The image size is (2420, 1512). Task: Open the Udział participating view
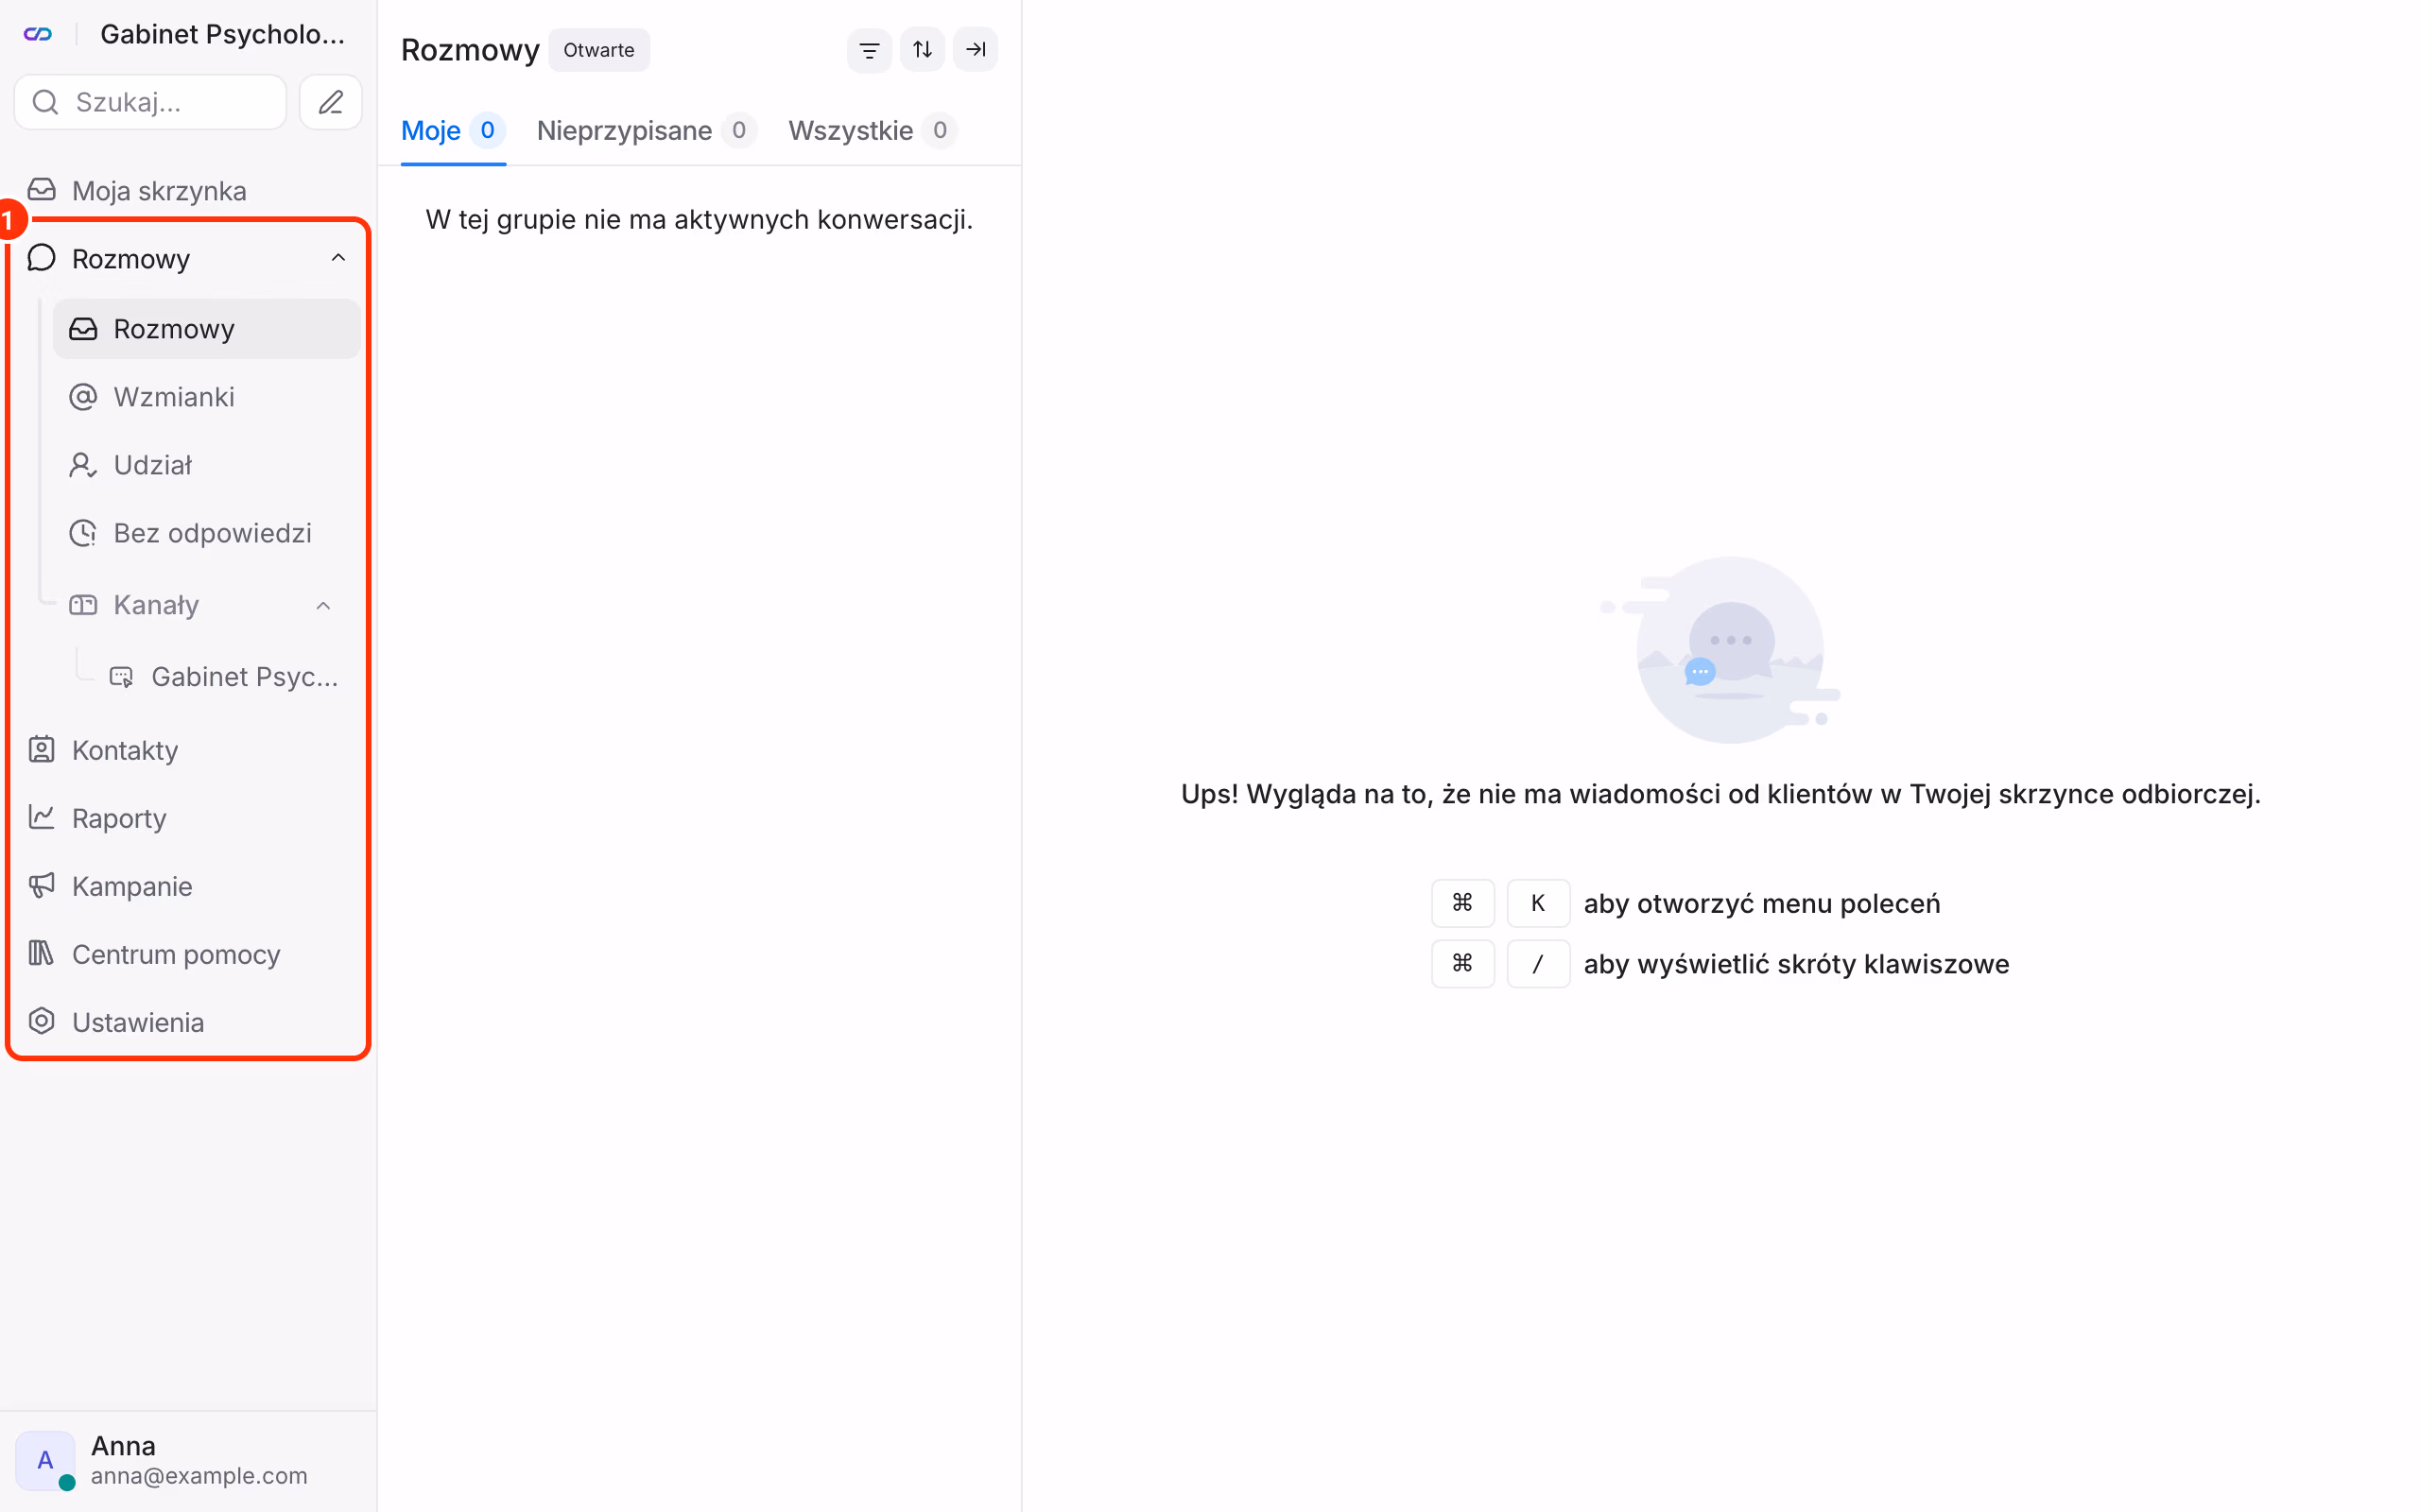206,465
